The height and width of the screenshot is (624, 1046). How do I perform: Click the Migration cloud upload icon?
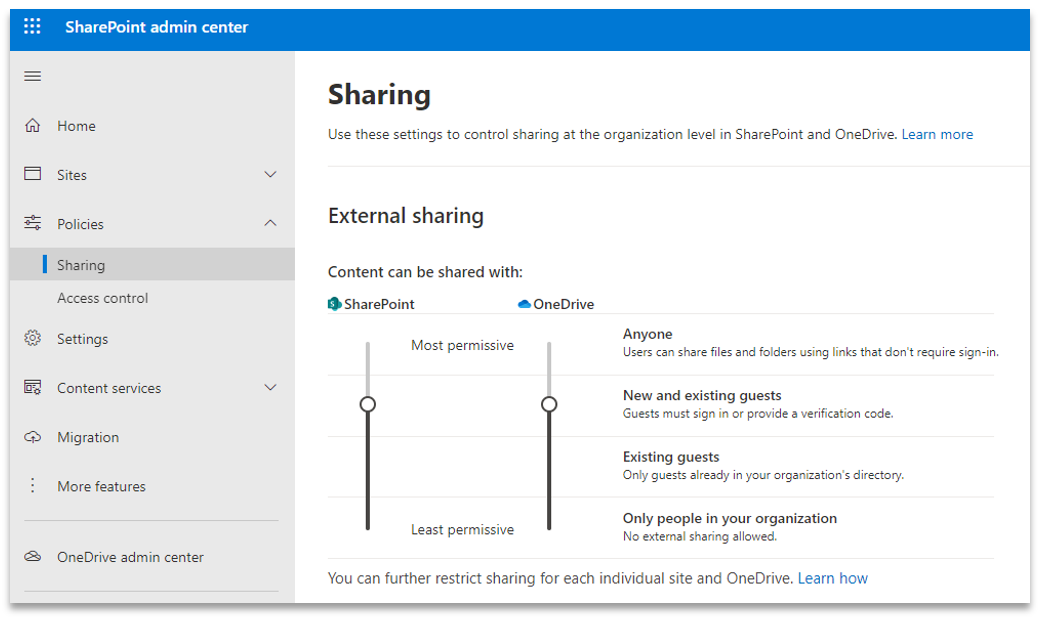coord(33,437)
